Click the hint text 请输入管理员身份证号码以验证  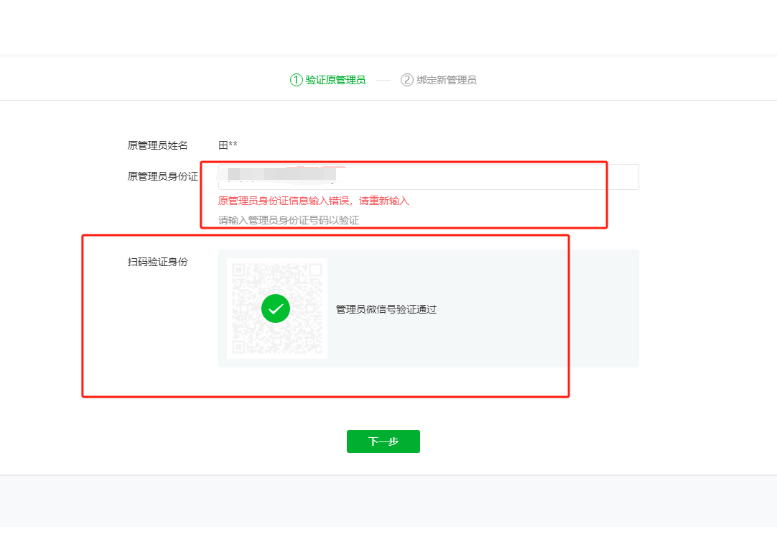click(288, 220)
